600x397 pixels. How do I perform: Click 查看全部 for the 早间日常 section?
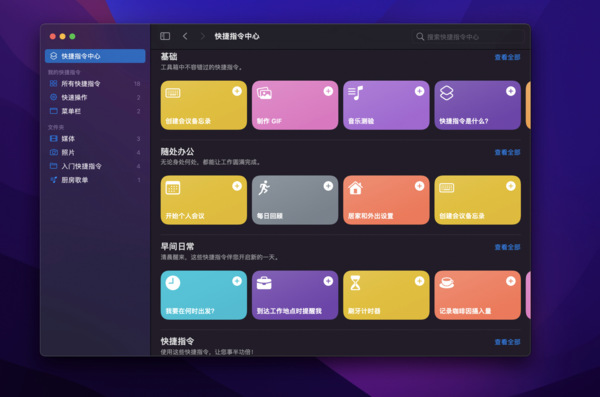pos(507,247)
